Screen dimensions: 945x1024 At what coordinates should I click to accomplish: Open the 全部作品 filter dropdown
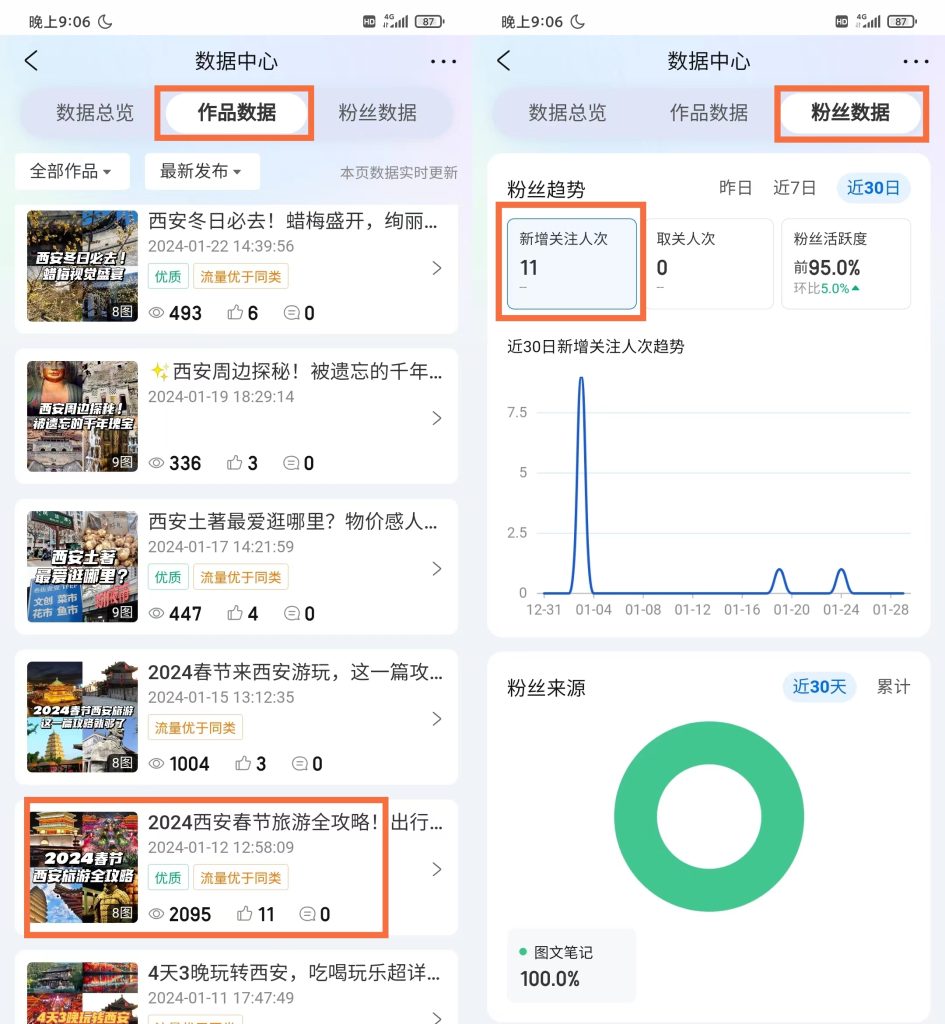pos(72,171)
